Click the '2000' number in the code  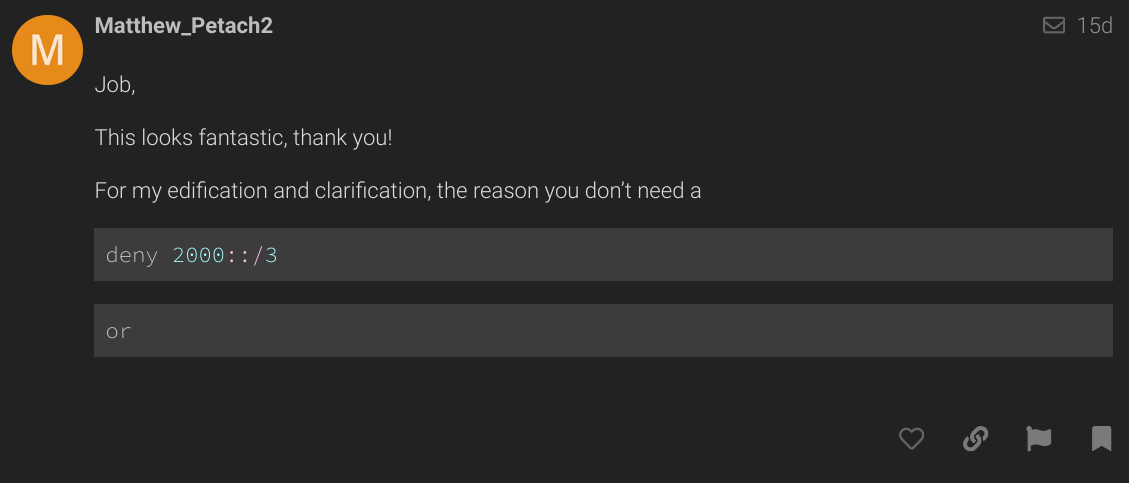pyautogui.click(x=198, y=255)
